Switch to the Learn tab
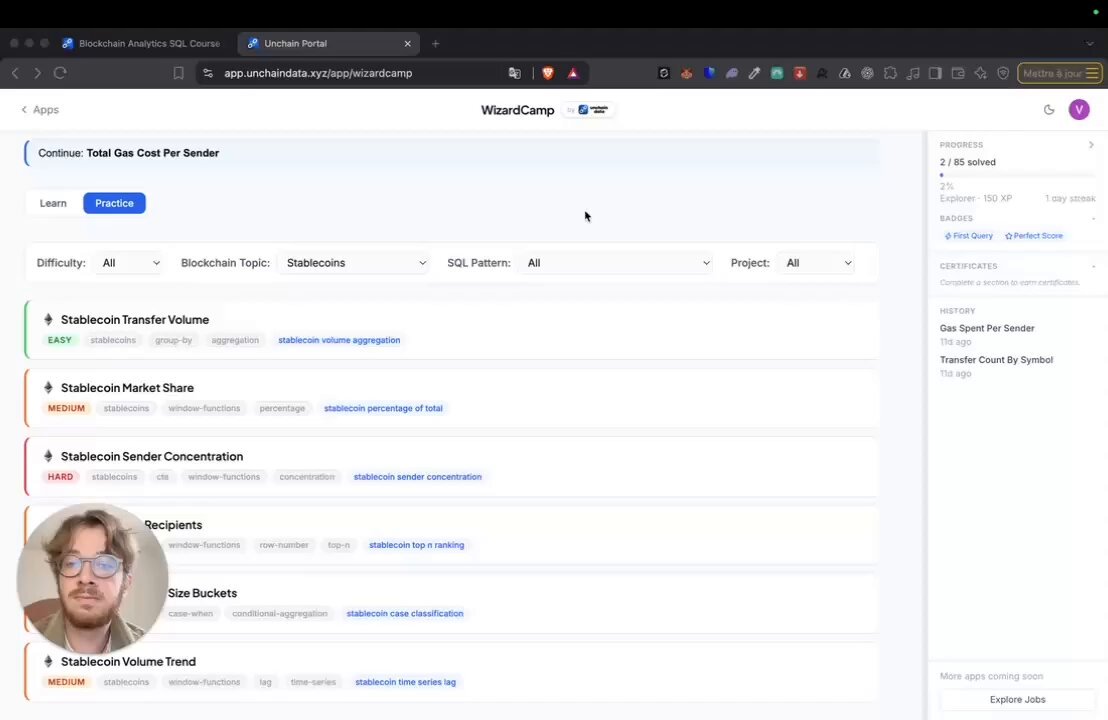Screen dimensions: 1108x720 click(x=53, y=203)
